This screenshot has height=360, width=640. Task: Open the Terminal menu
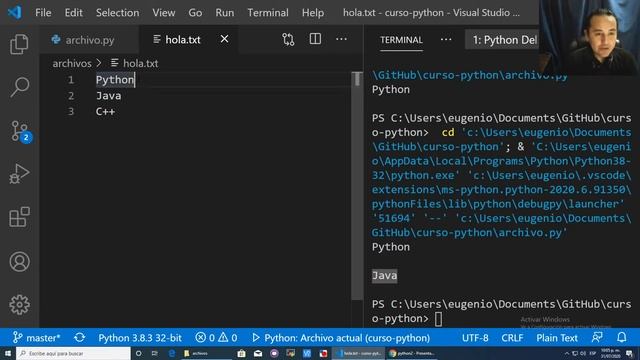[268, 13]
